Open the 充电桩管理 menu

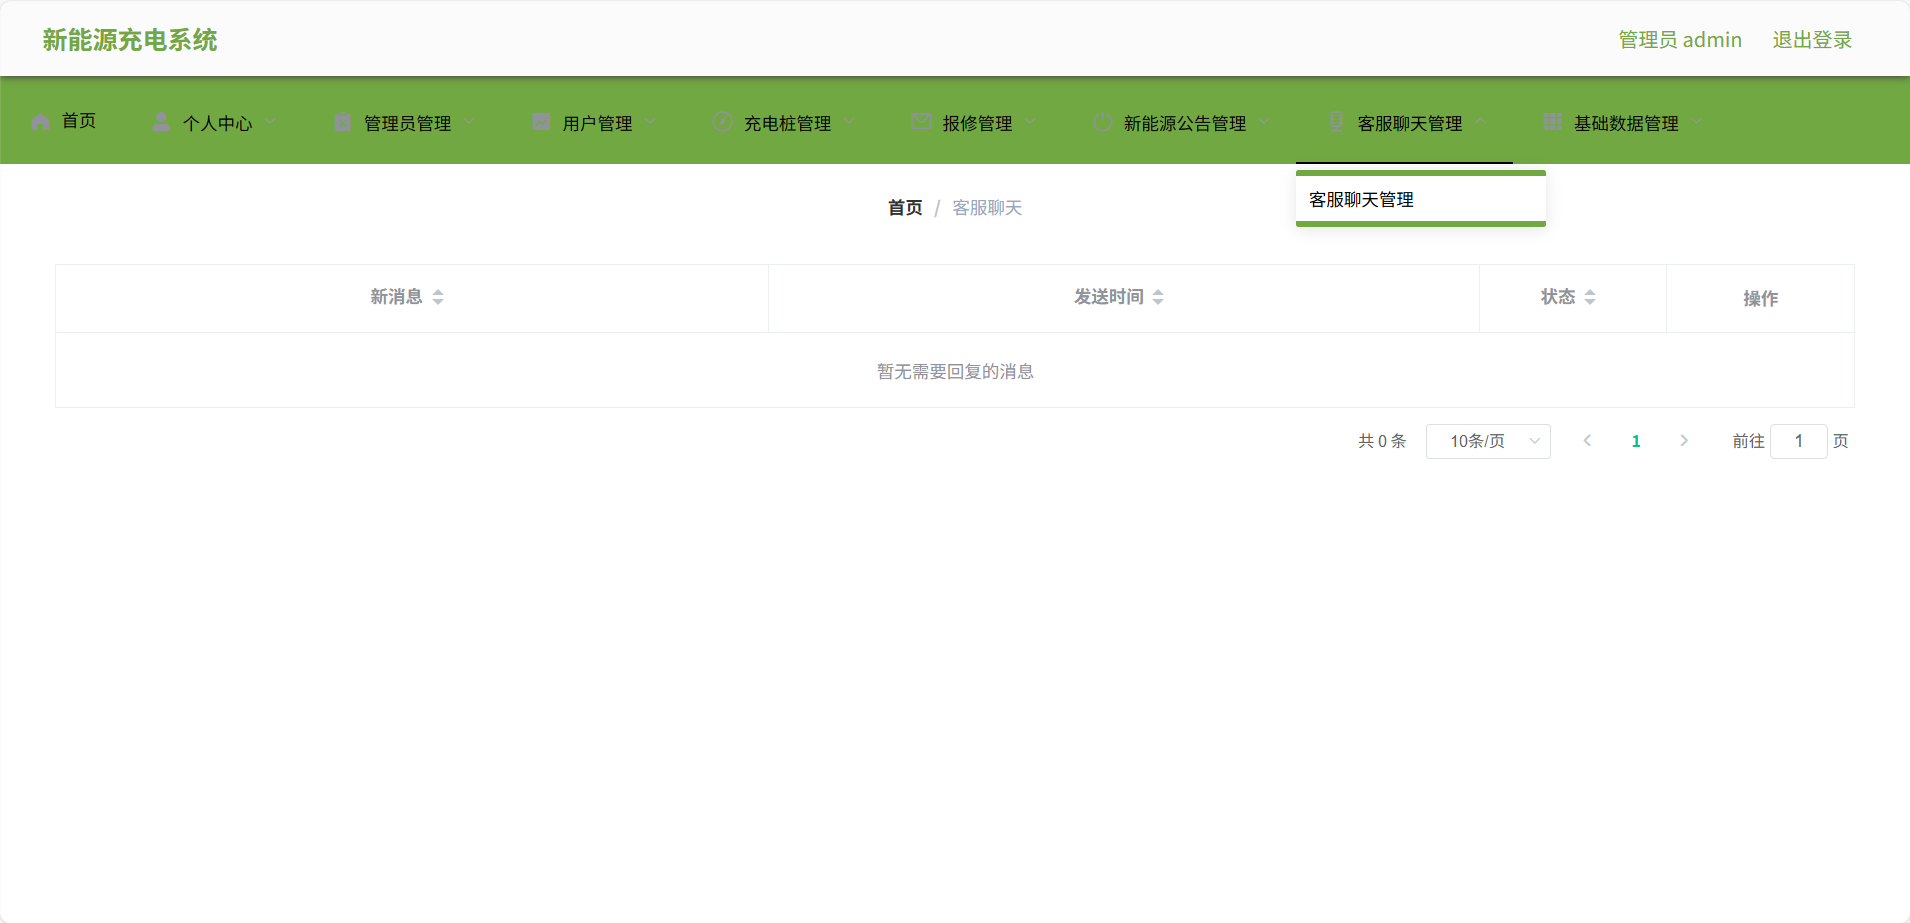(785, 122)
